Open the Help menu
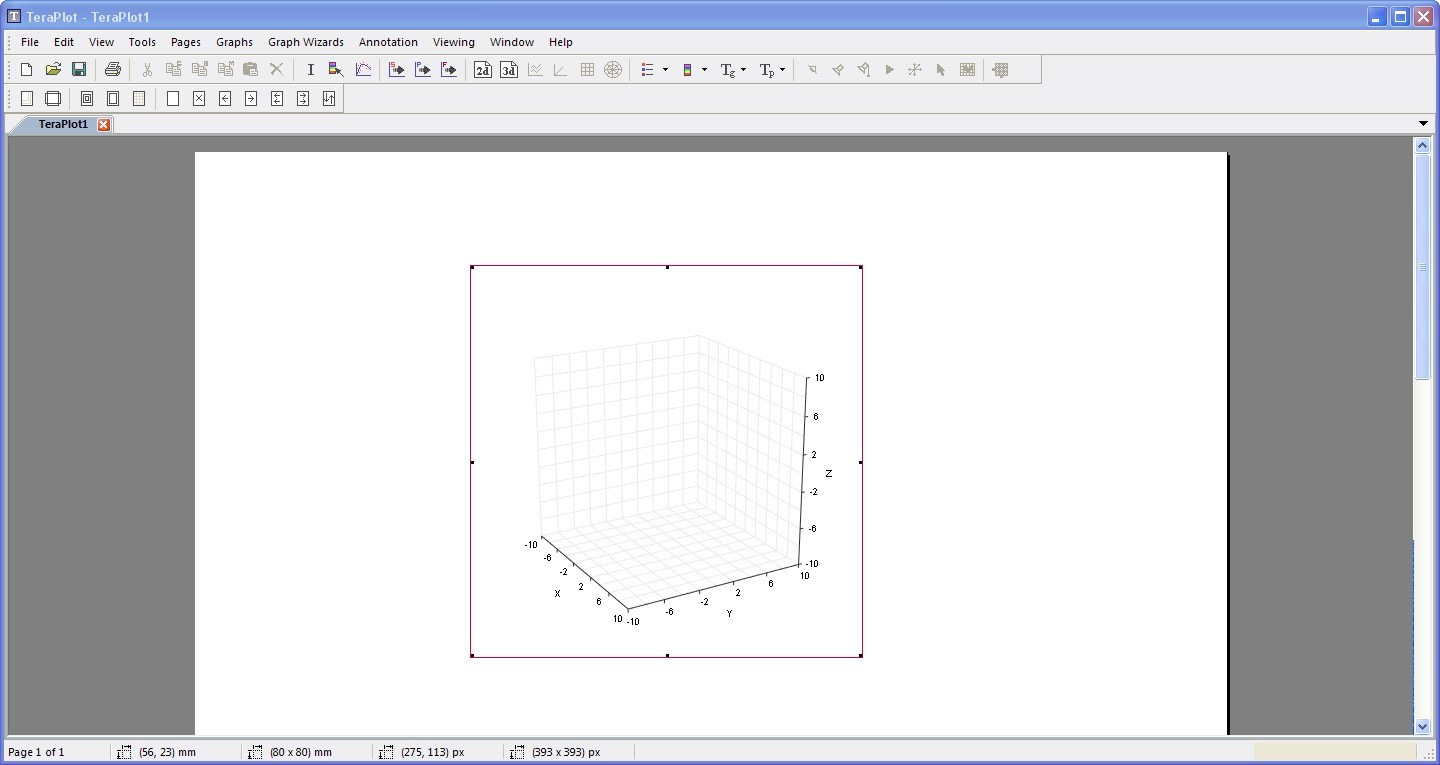Screen dimensions: 1440x765 click(x=561, y=42)
